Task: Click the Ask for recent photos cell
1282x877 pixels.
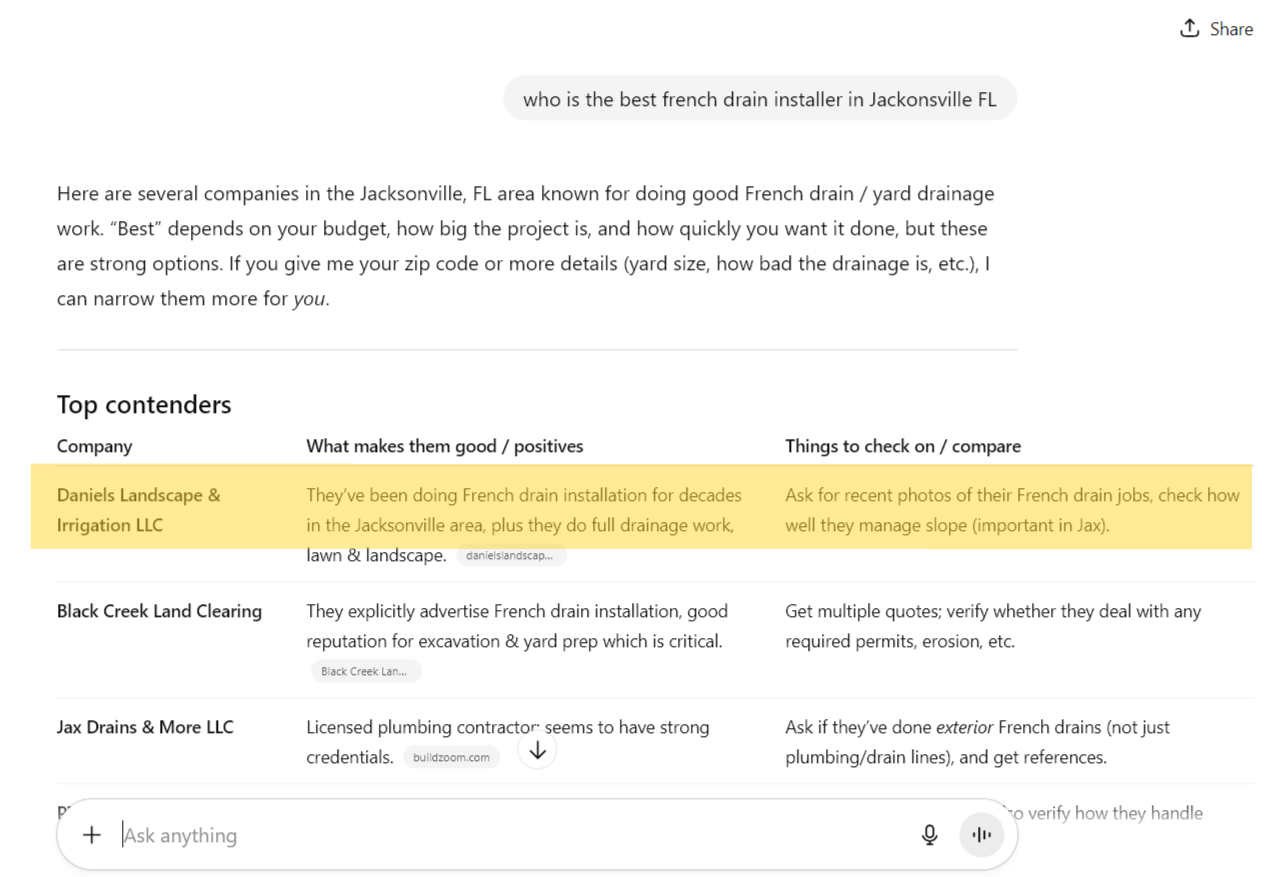Action: (1011, 510)
